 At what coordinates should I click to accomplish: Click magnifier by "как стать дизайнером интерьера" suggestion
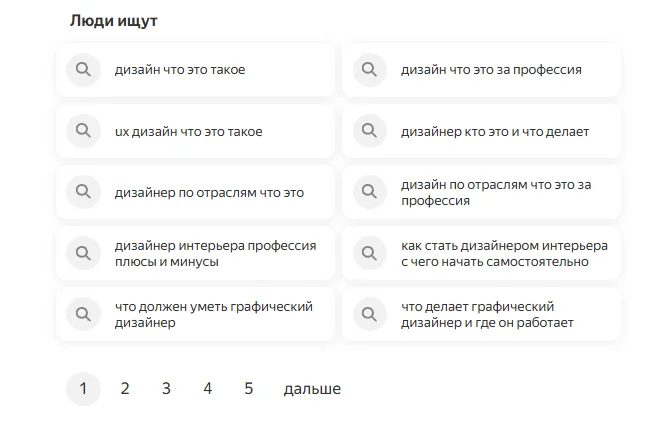tap(369, 254)
